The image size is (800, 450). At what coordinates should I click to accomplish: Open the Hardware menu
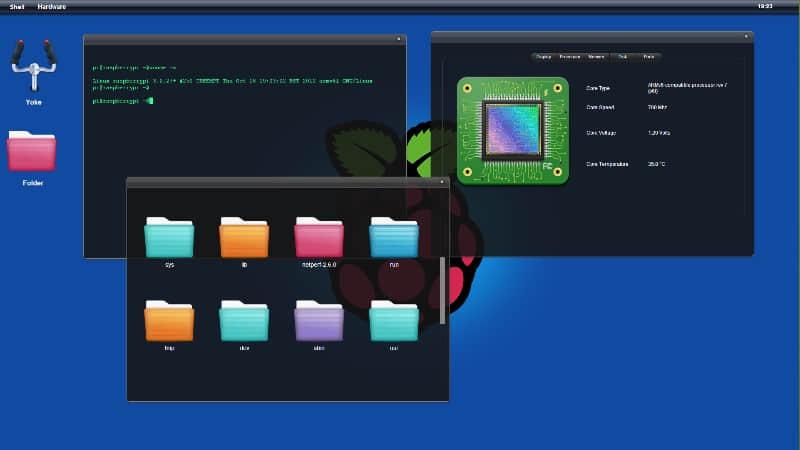click(x=52, y=6)
